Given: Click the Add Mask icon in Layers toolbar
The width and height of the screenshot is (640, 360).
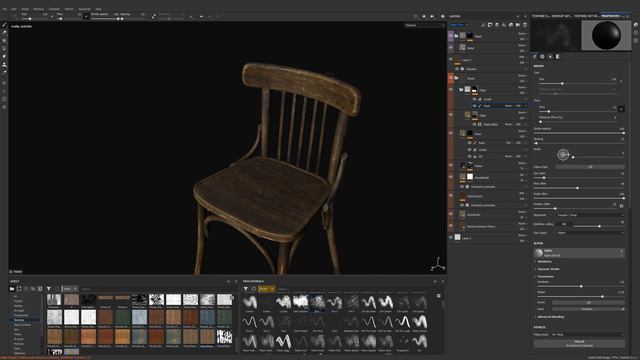Looking at the screenshot, I should (490, 25).
